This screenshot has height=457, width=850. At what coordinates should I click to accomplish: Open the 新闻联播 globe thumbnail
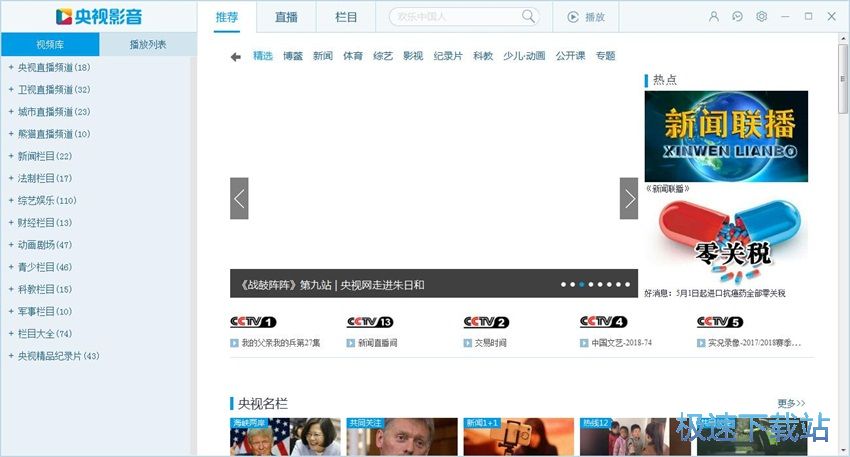coord(726,136)
